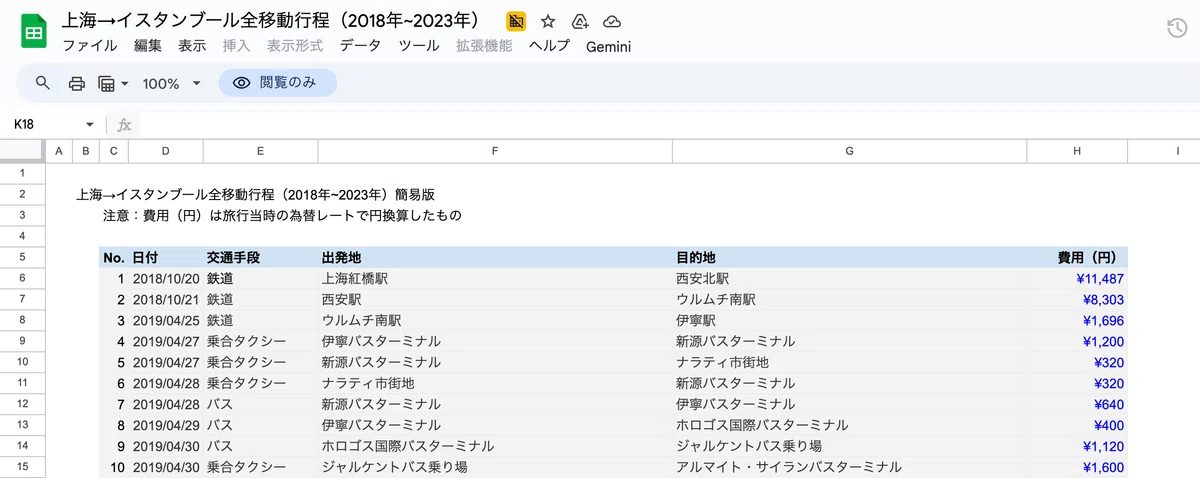The image size is (1200, 478).
Task: Click the hidden-toolbar badge next to title
Action: [516, 21]
